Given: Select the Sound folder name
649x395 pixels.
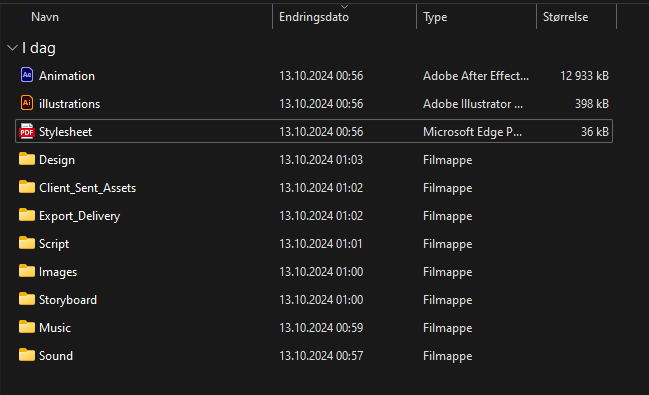Looking at the screenshot, I should (56, 356).
